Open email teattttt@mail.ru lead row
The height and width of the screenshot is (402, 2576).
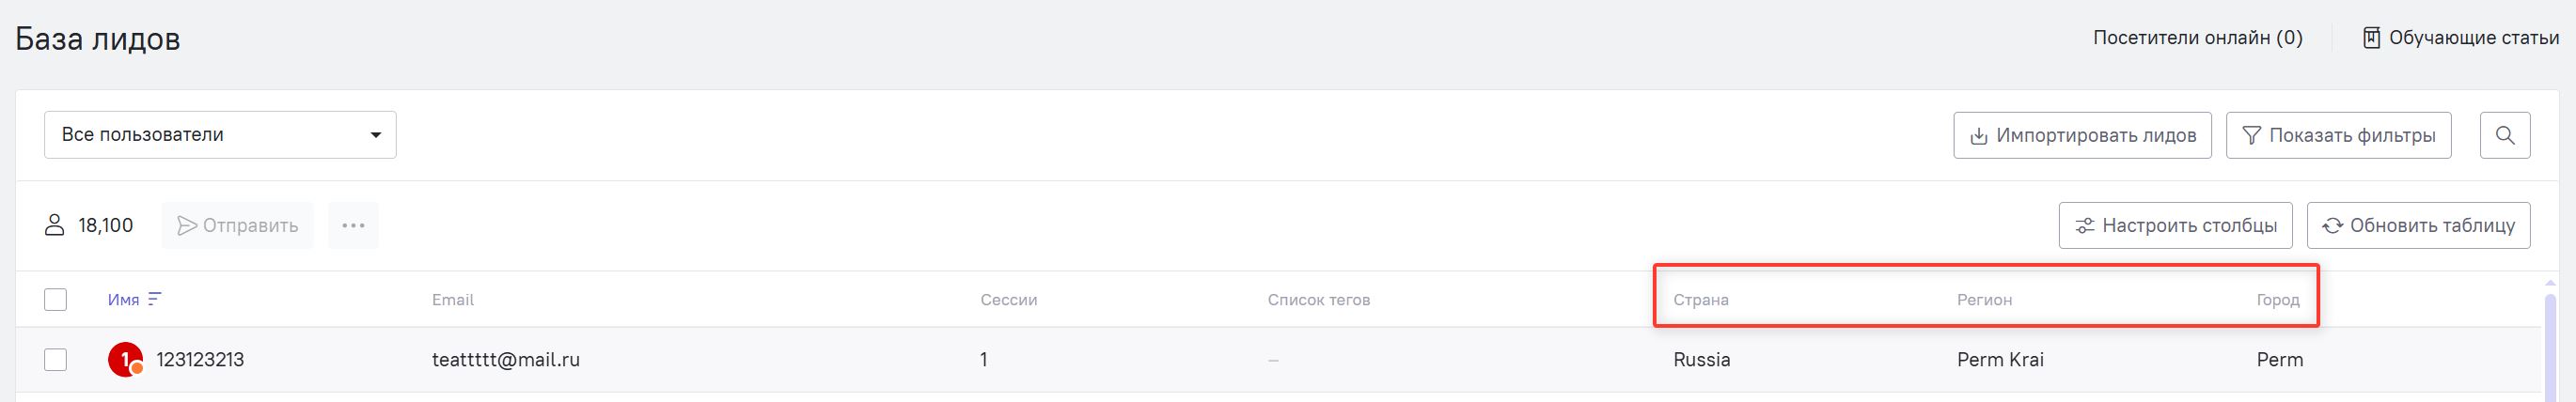point(506,359)
